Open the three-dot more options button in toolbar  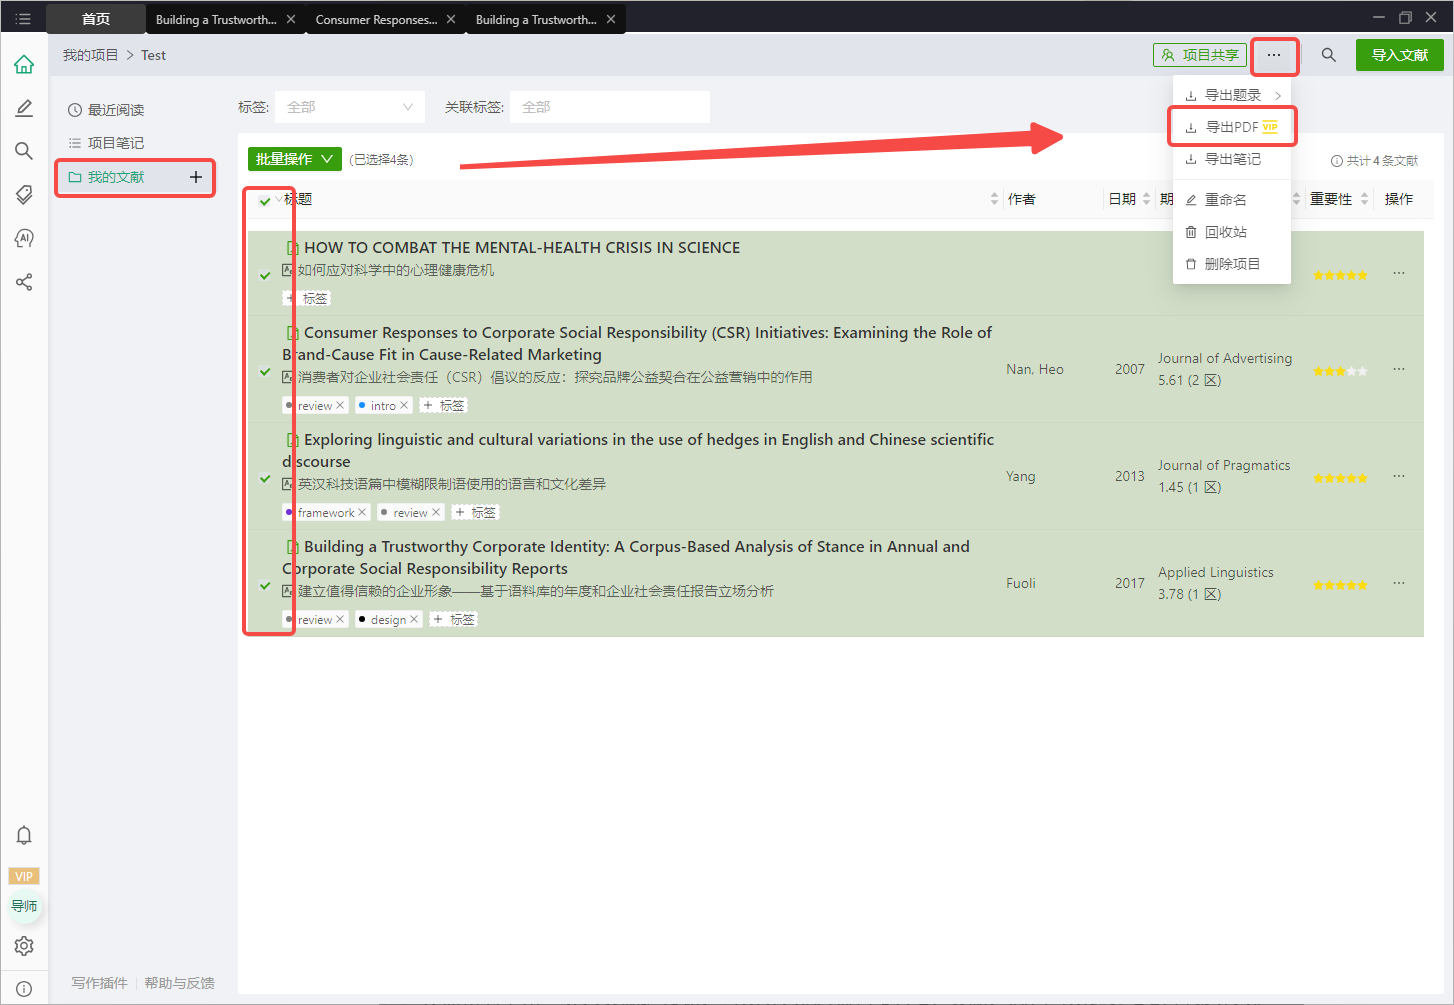pyautogui.click(x=1273, y=55)
